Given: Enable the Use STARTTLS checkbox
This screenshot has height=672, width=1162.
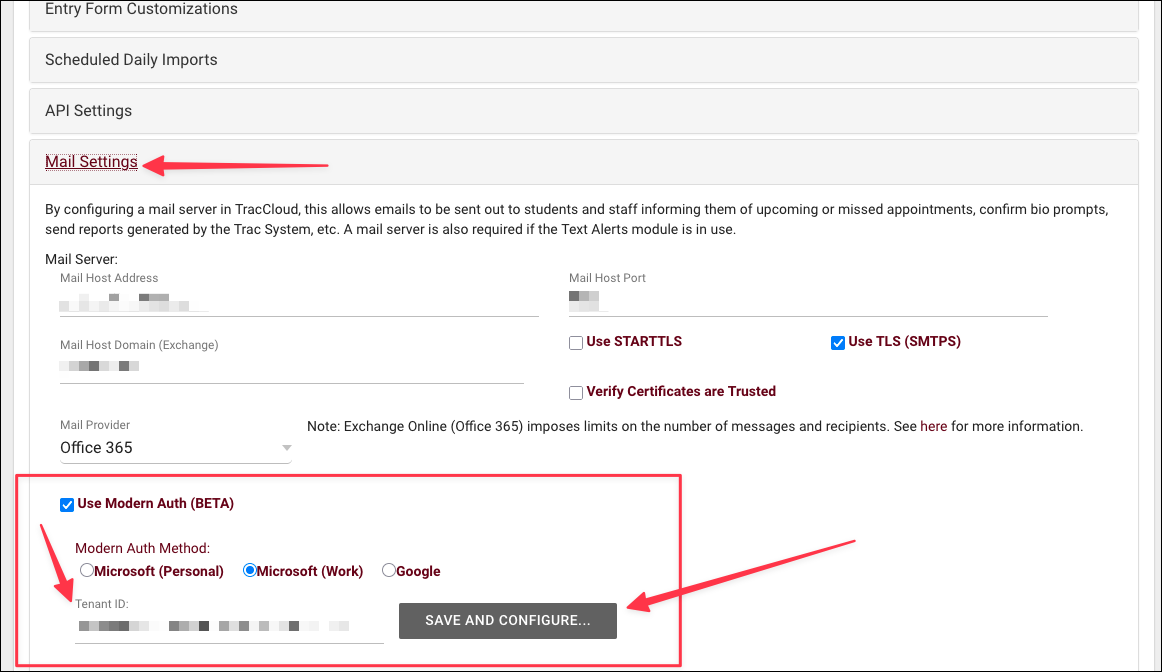Looking at the screenshot, I should (576, 343).
